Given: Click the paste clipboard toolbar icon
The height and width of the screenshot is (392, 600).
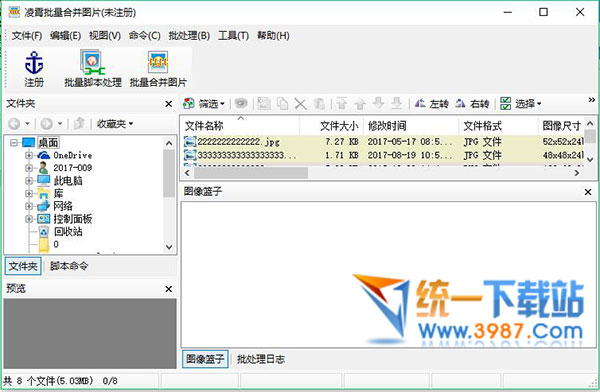Looking at the screenshot, I should [319, 104].
